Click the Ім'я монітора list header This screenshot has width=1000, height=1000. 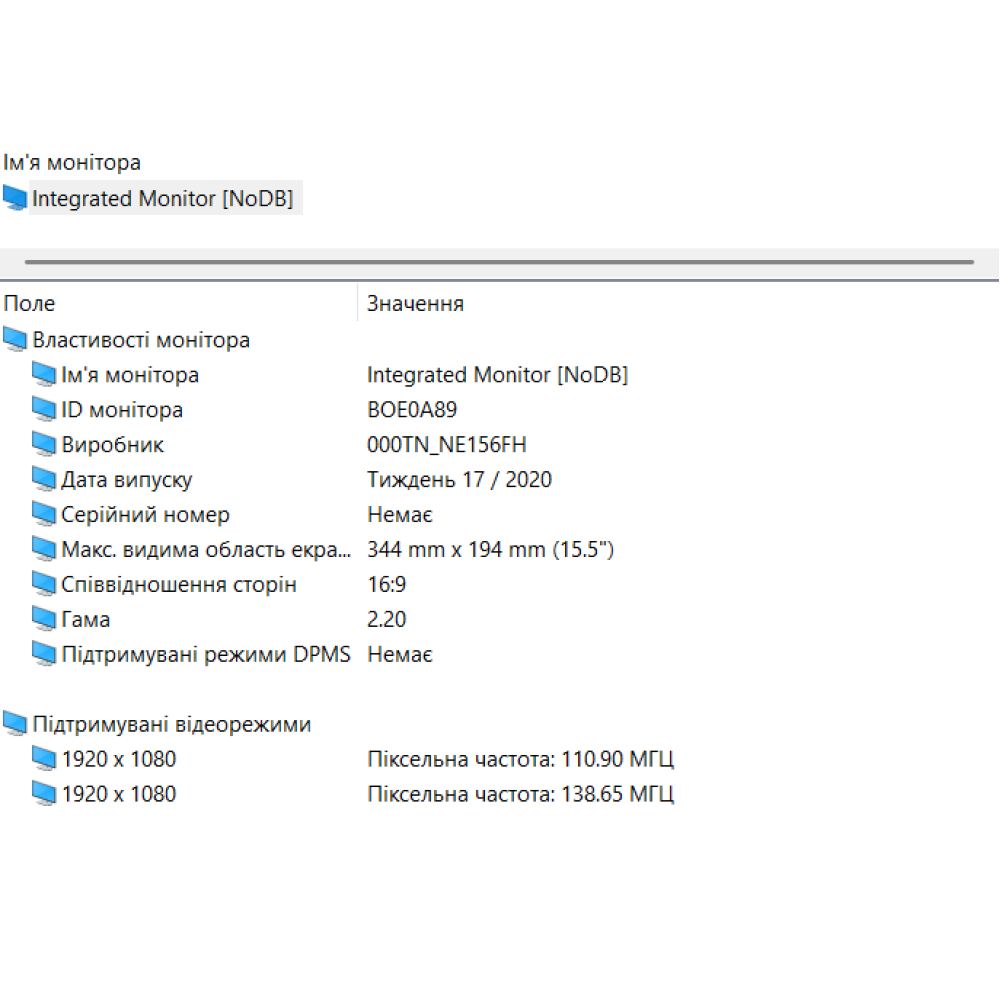coord(72,162)
